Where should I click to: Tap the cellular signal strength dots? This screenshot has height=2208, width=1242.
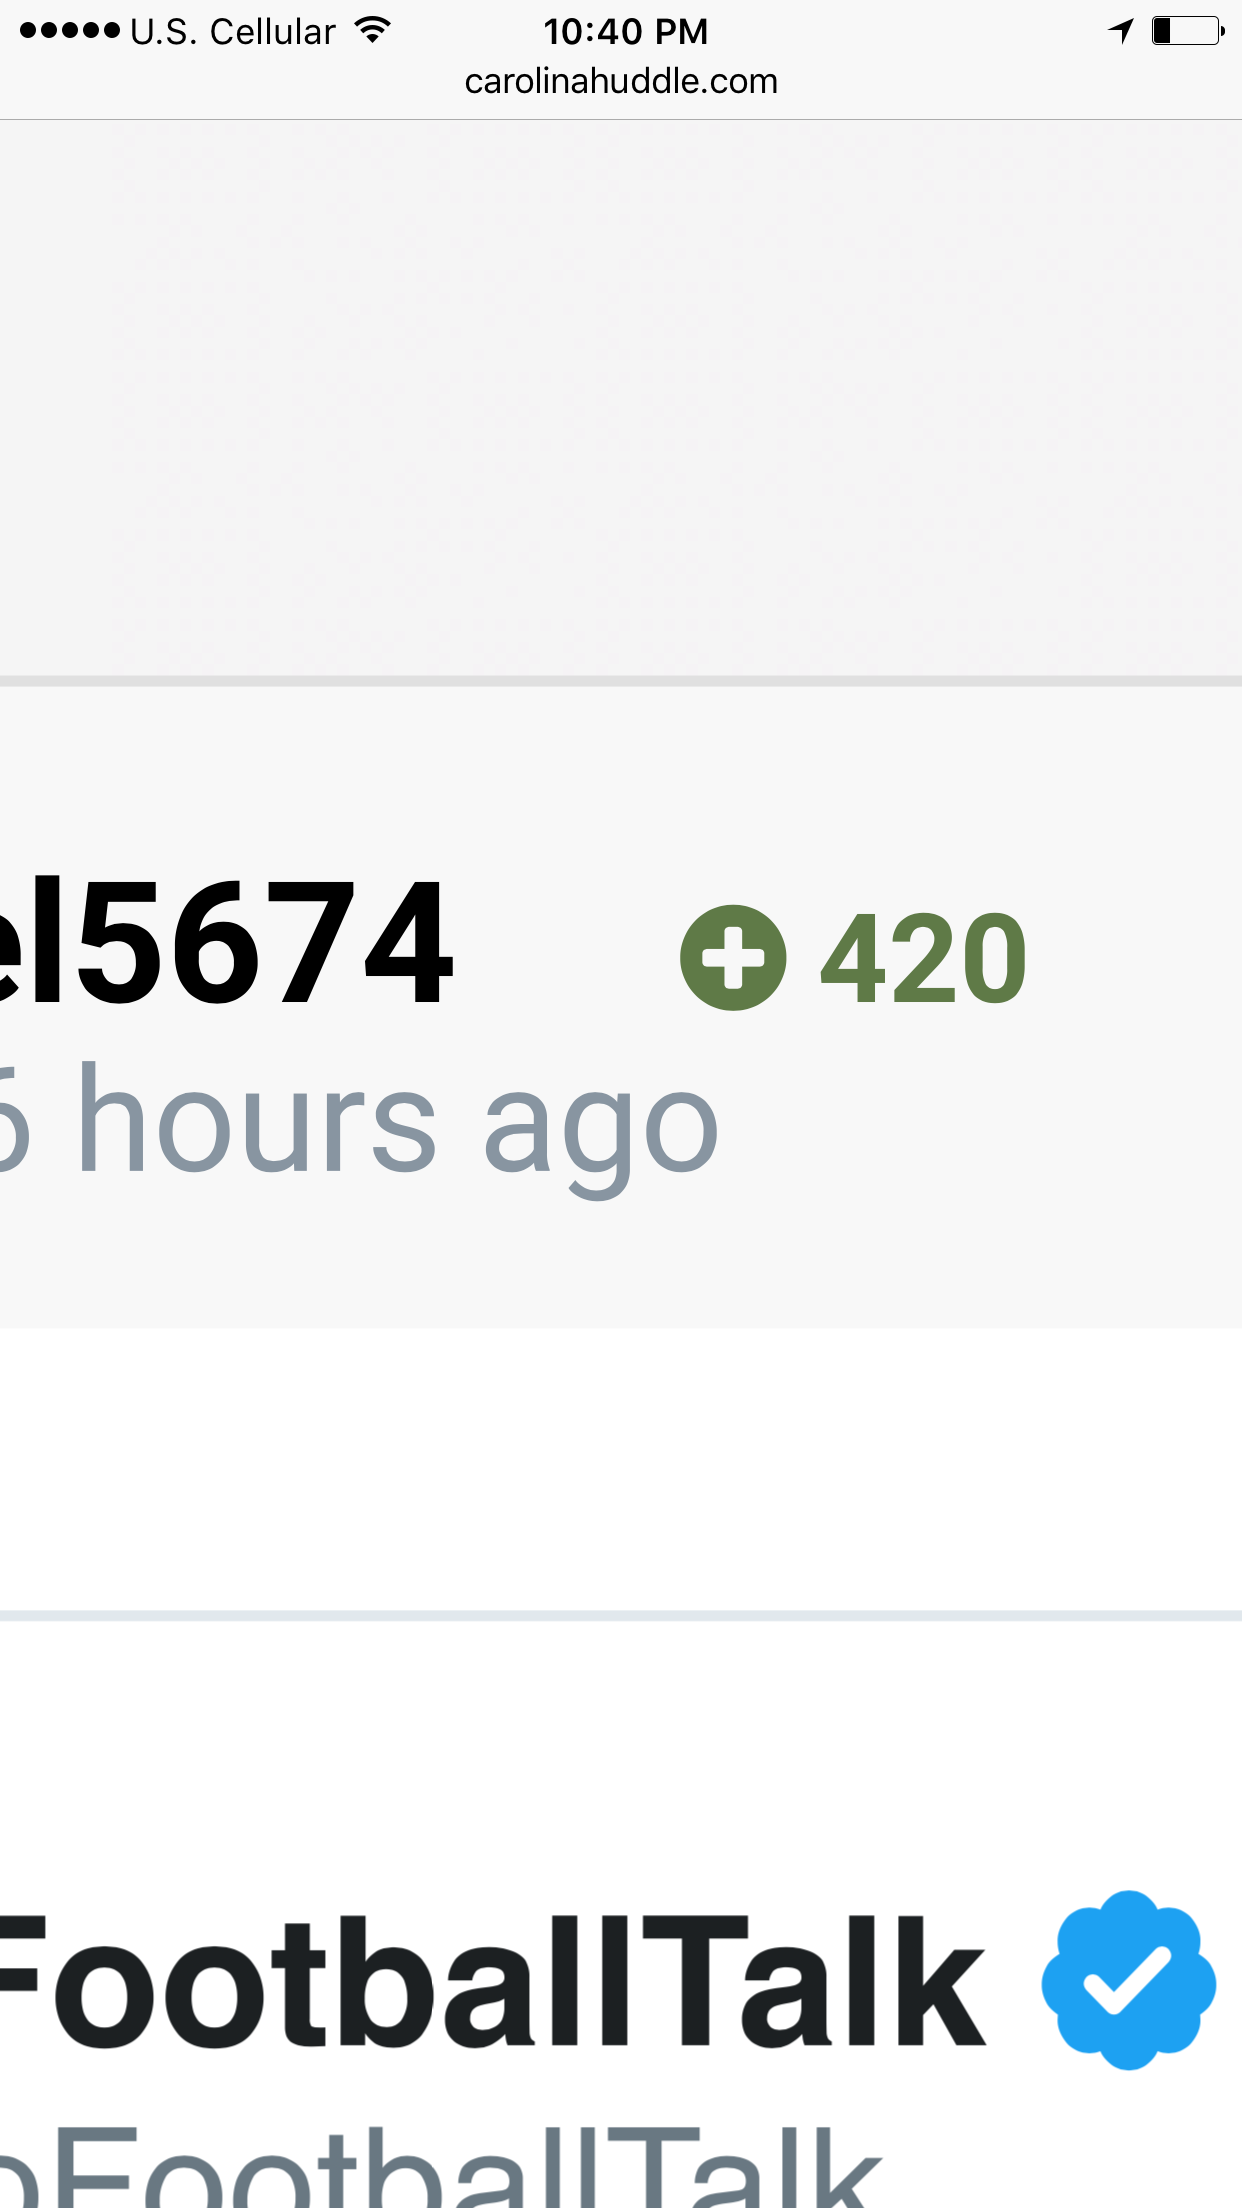(x=70, y=31)
